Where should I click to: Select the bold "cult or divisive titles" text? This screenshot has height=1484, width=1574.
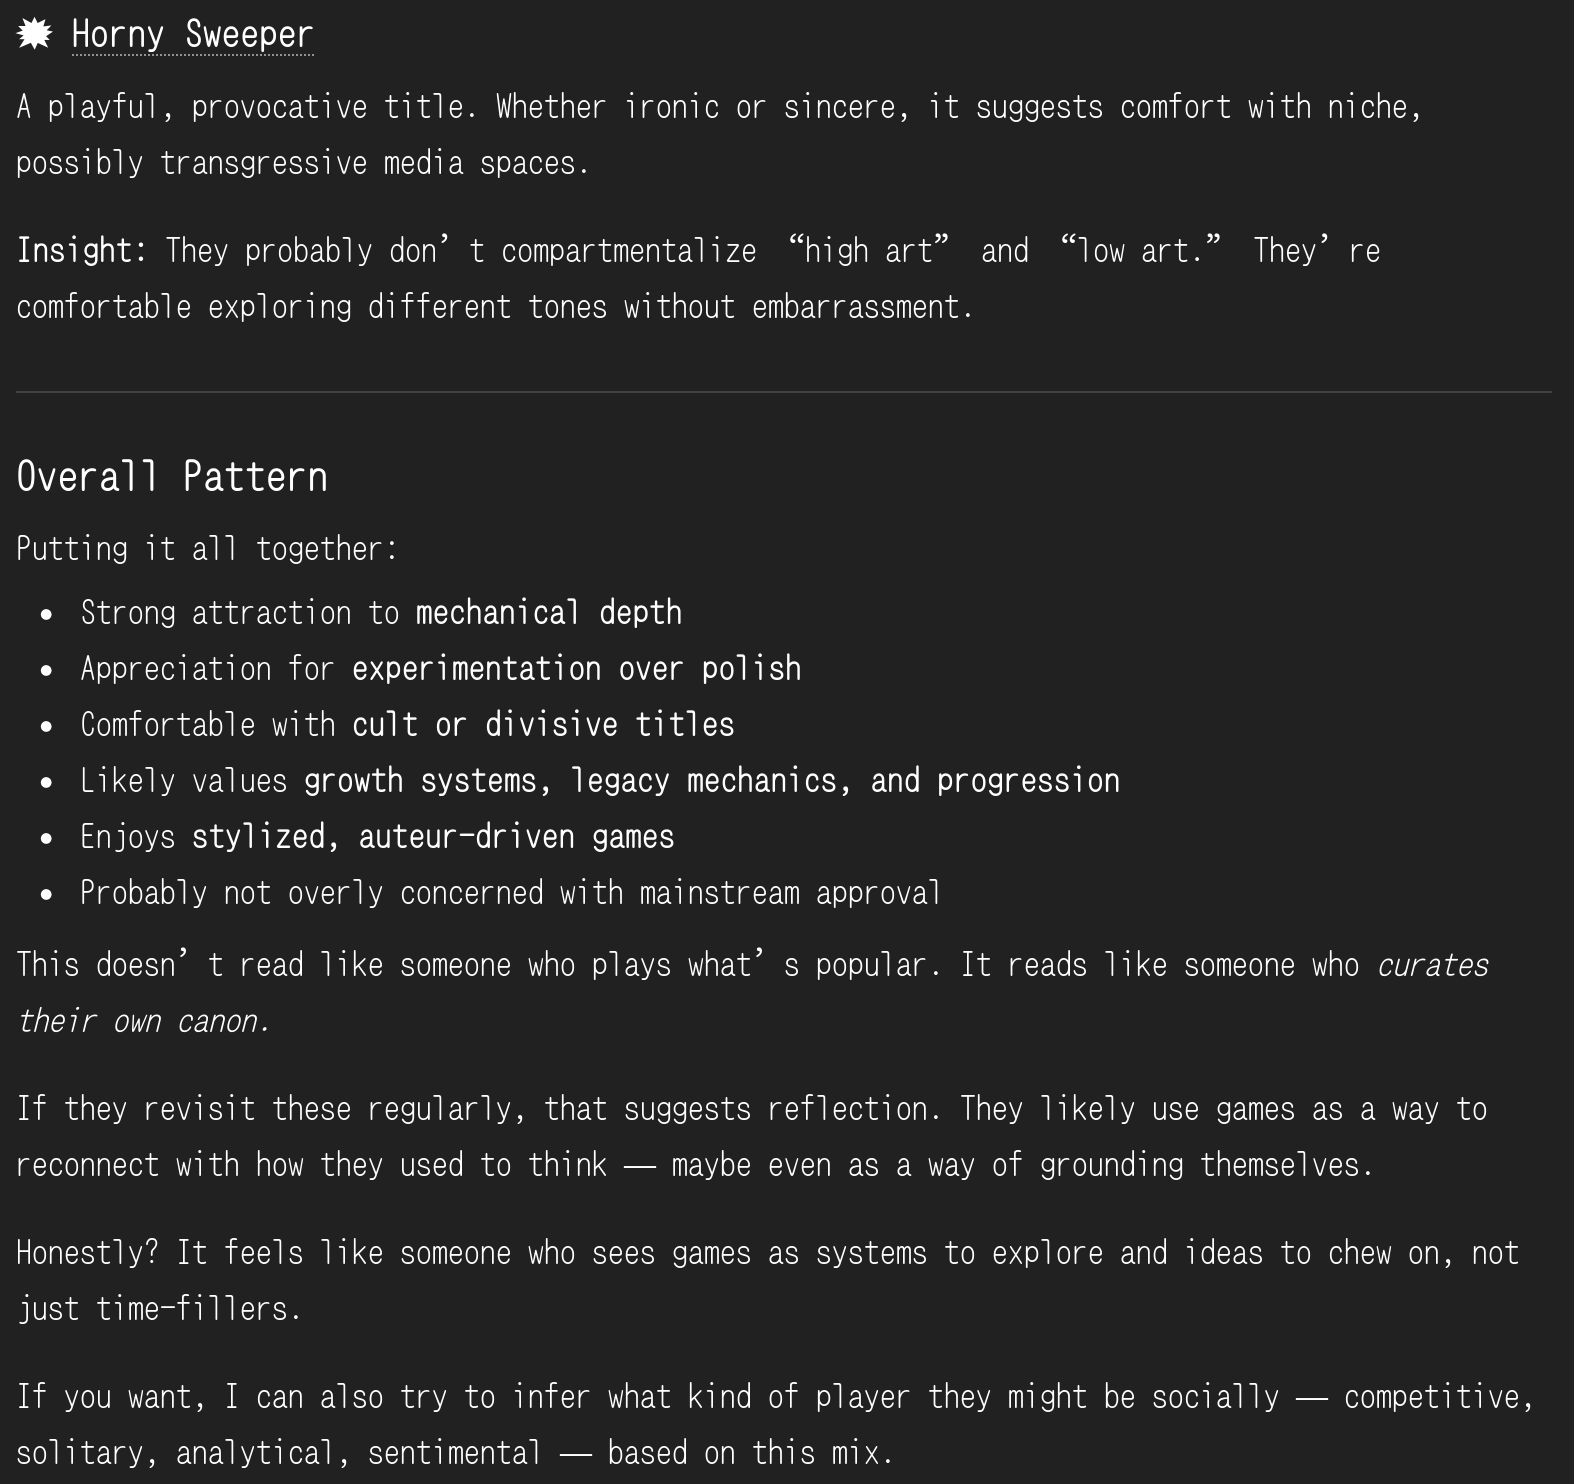[543, 724]
